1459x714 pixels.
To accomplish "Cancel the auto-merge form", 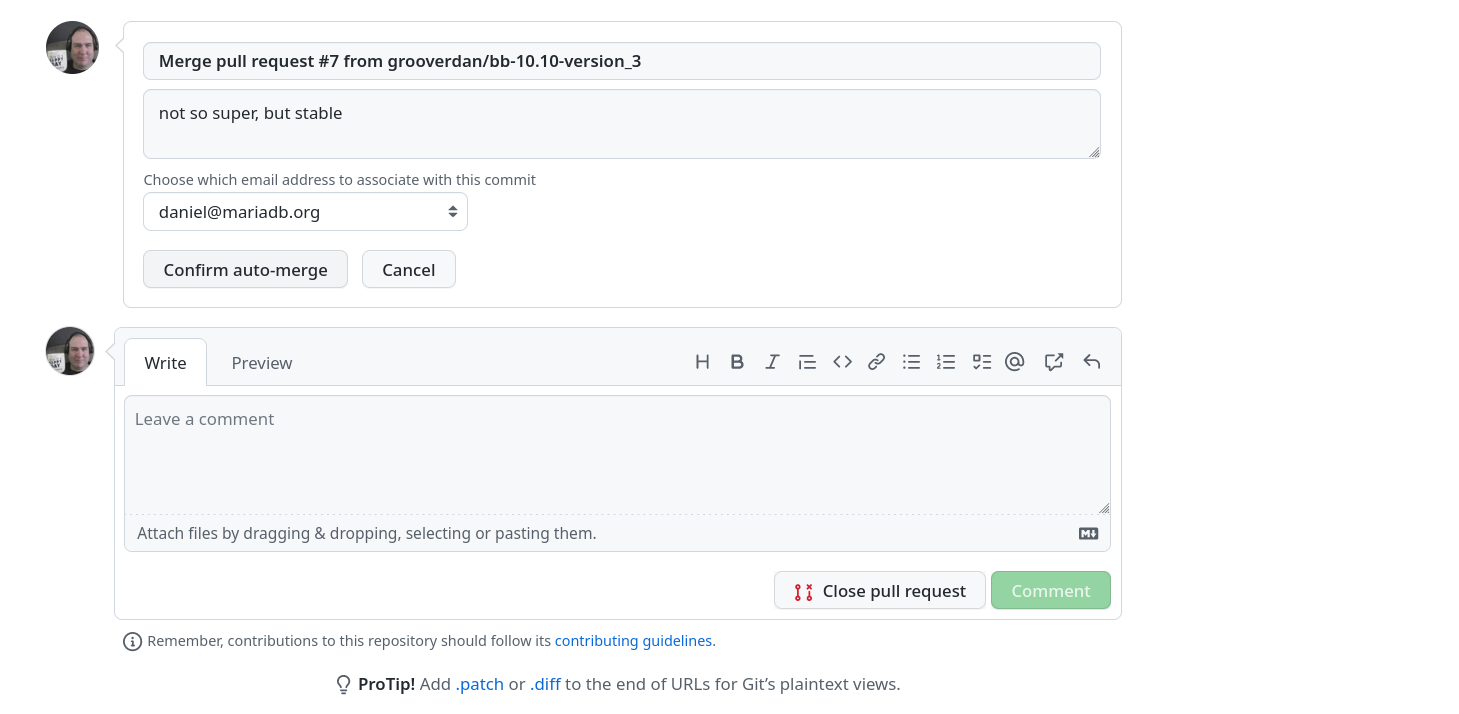I will point(408,270).
